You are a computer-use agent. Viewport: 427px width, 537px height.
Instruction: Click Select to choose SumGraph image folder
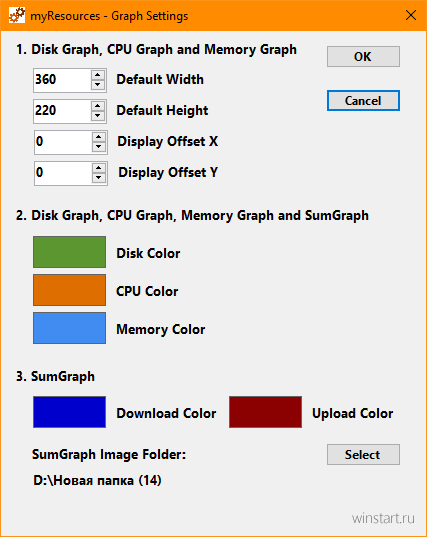(363, 454)
